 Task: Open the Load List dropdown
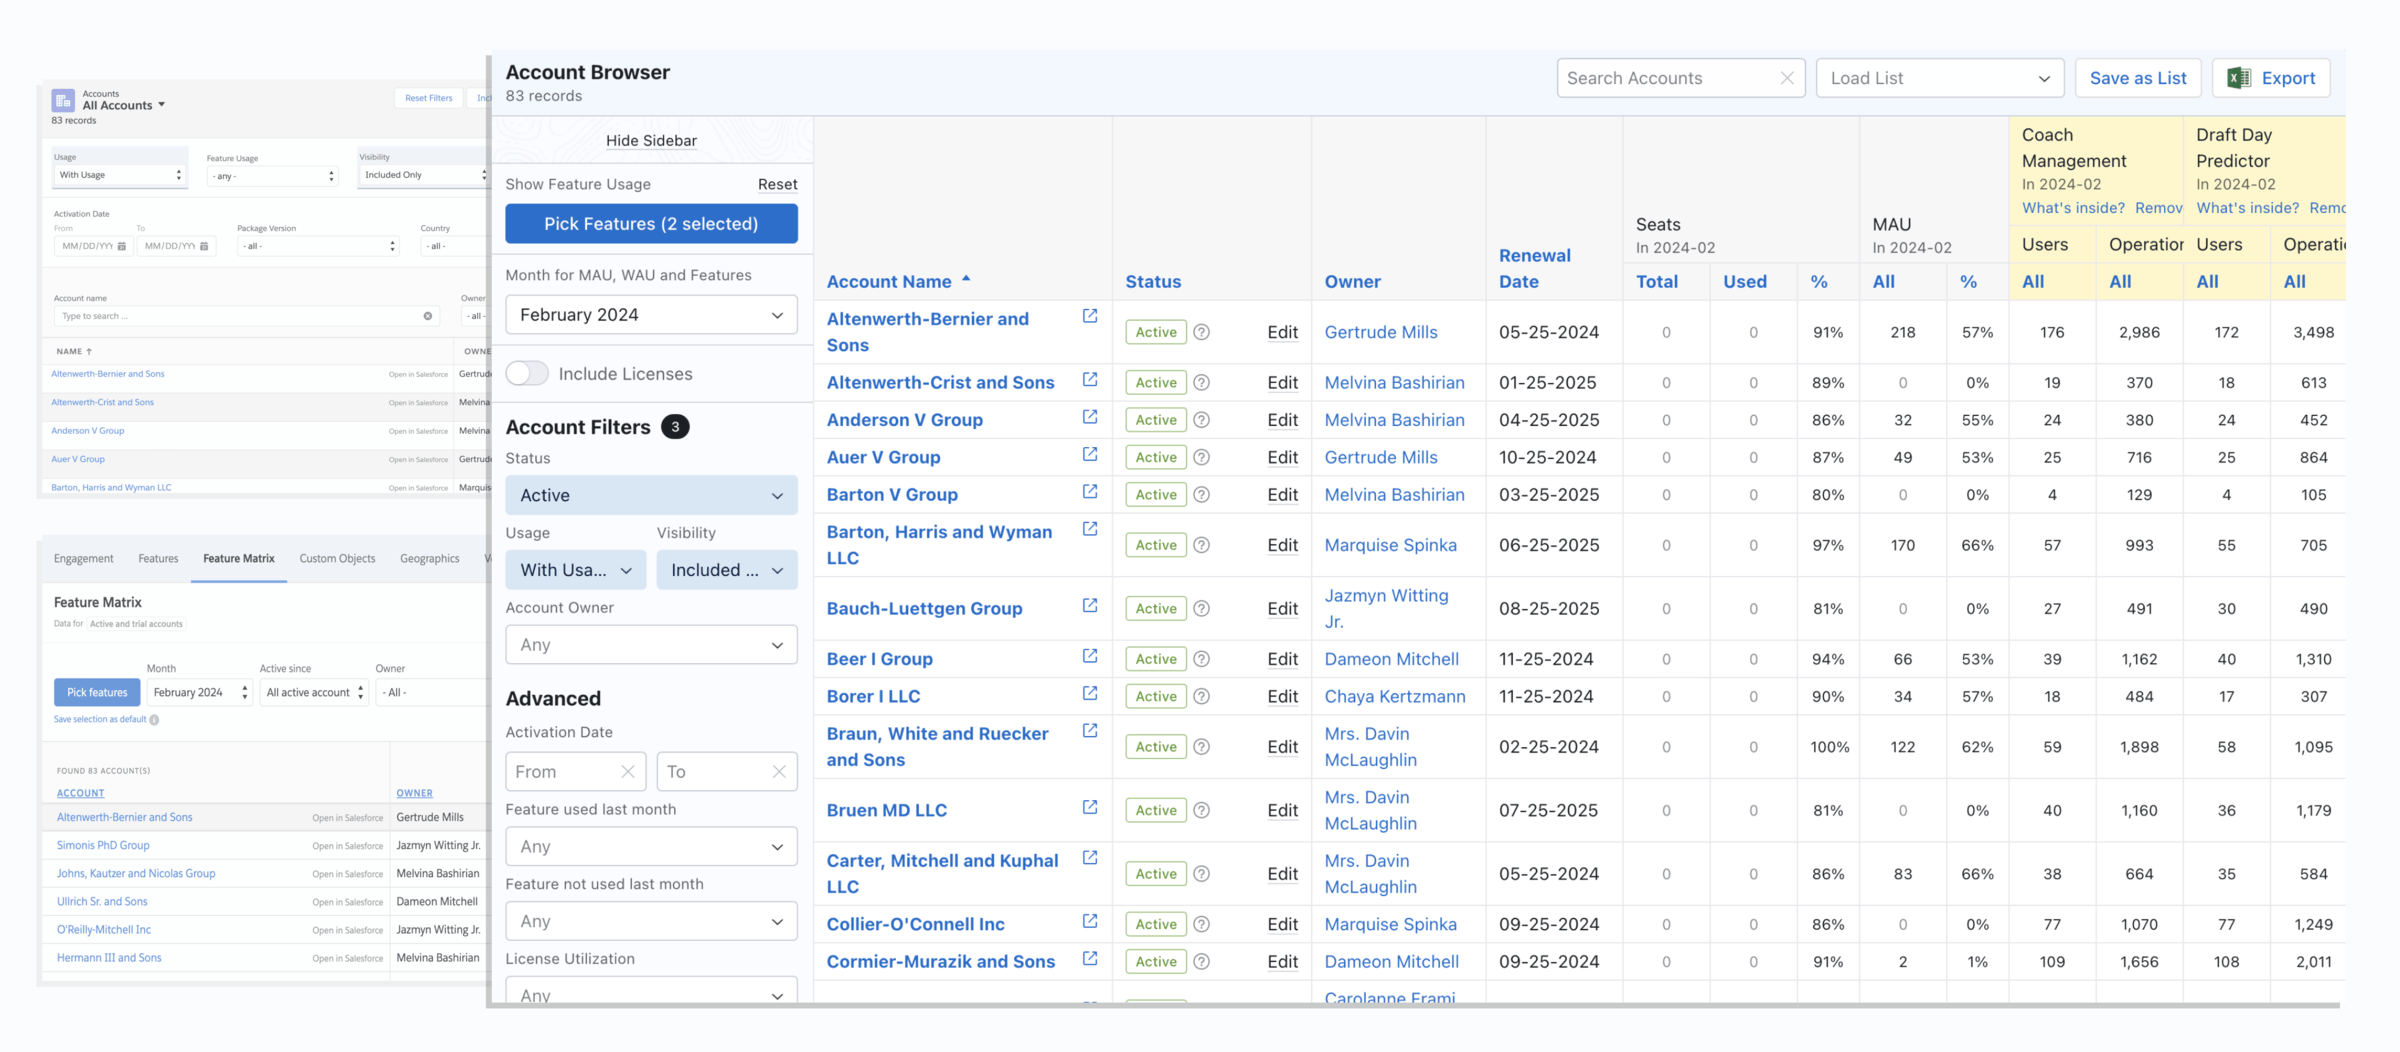(x=1939, y=78)
